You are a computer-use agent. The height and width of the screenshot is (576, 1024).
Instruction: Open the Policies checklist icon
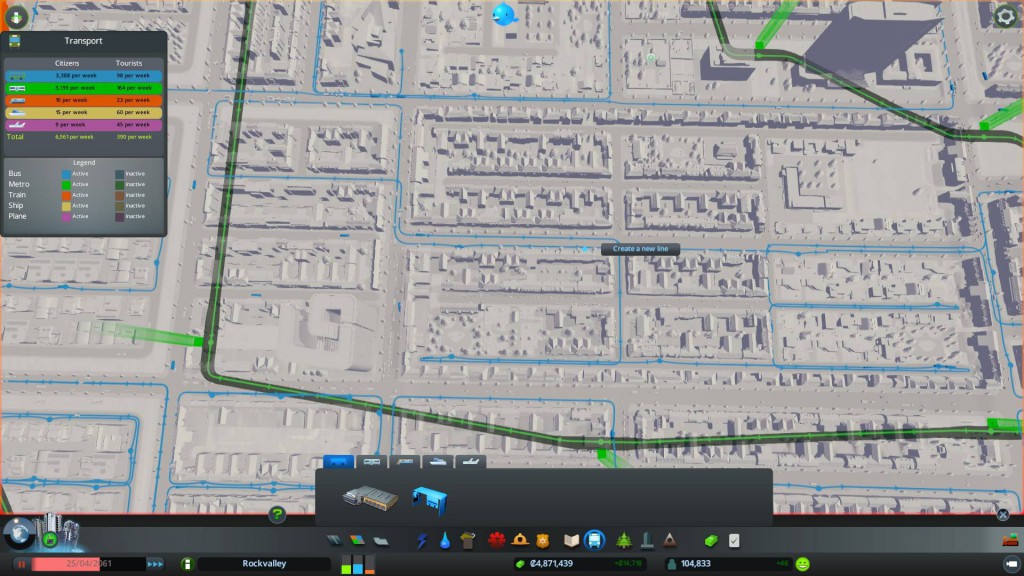(x=734, y=540)
